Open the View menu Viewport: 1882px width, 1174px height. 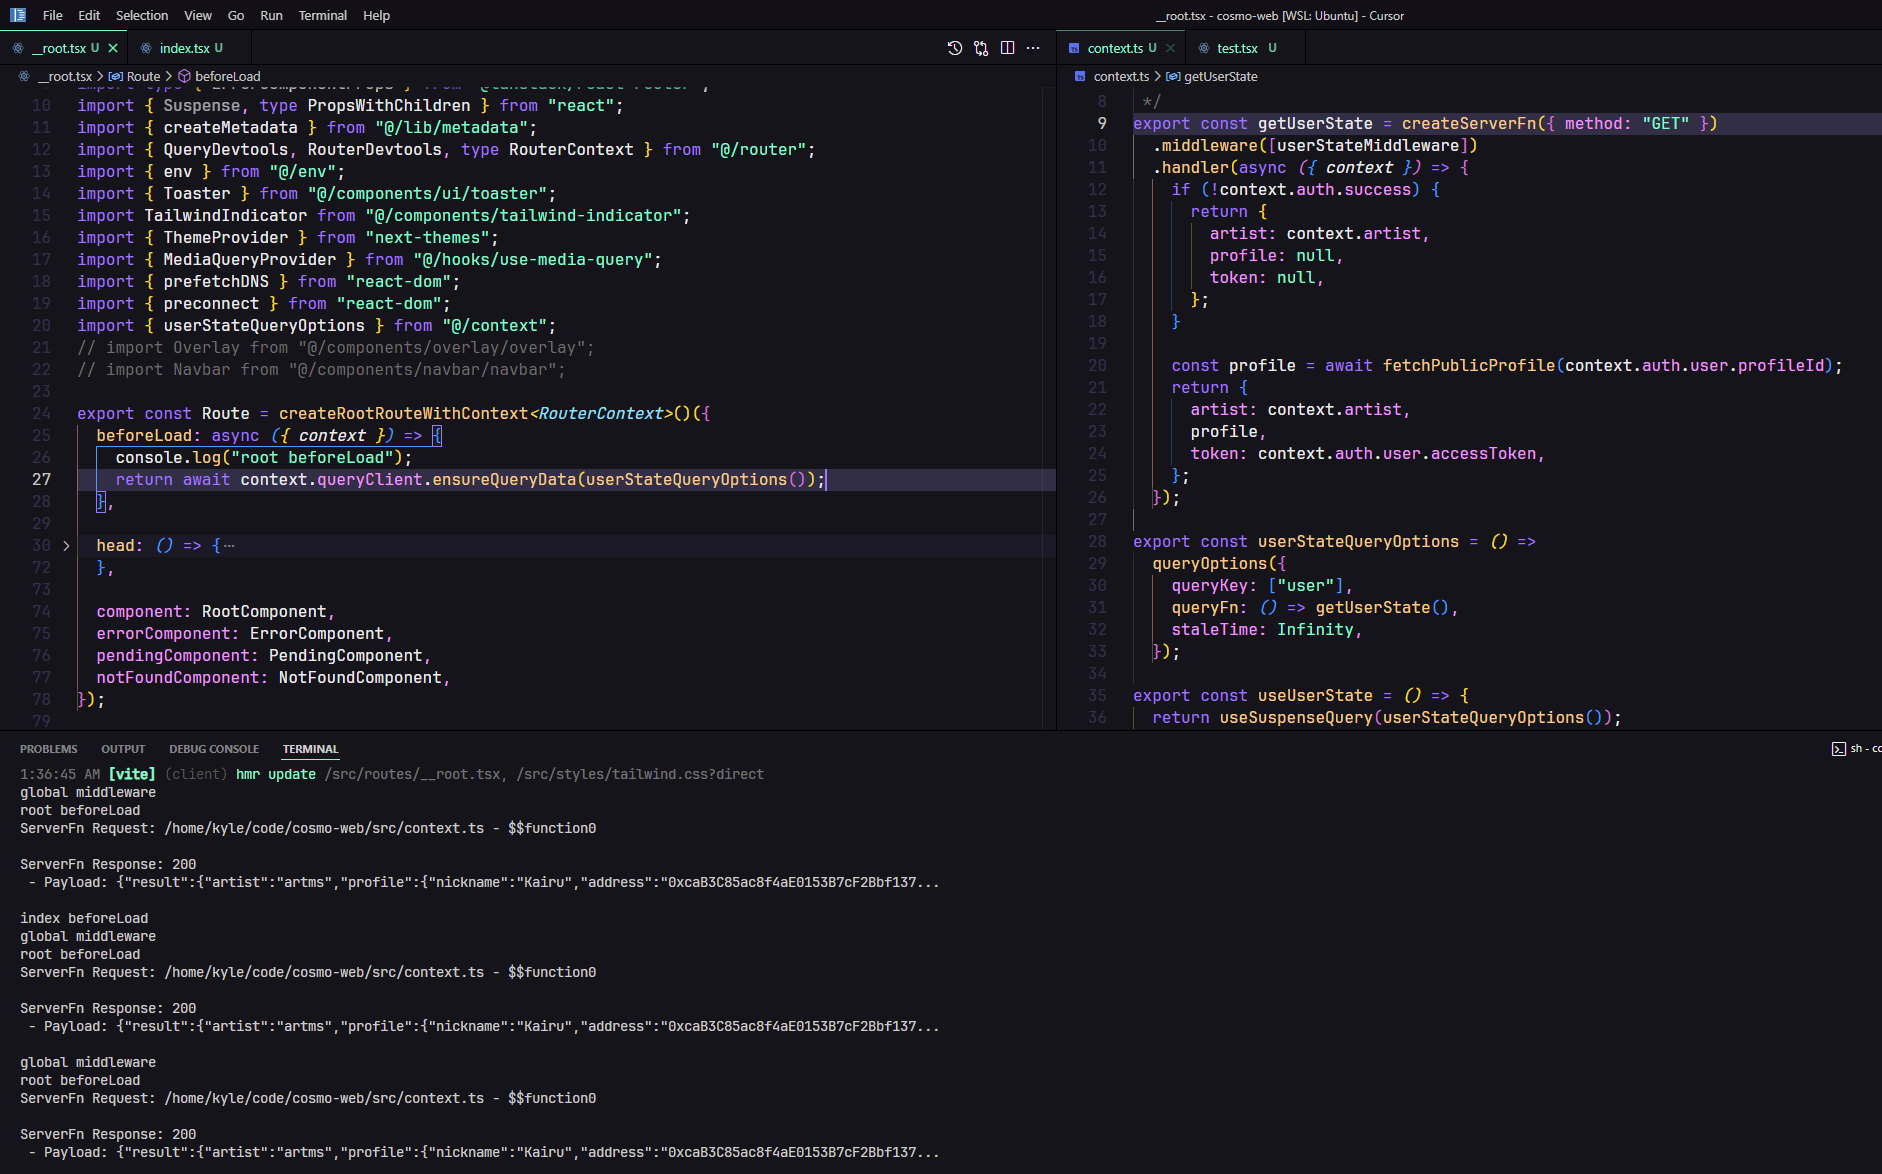click(198, 15)
